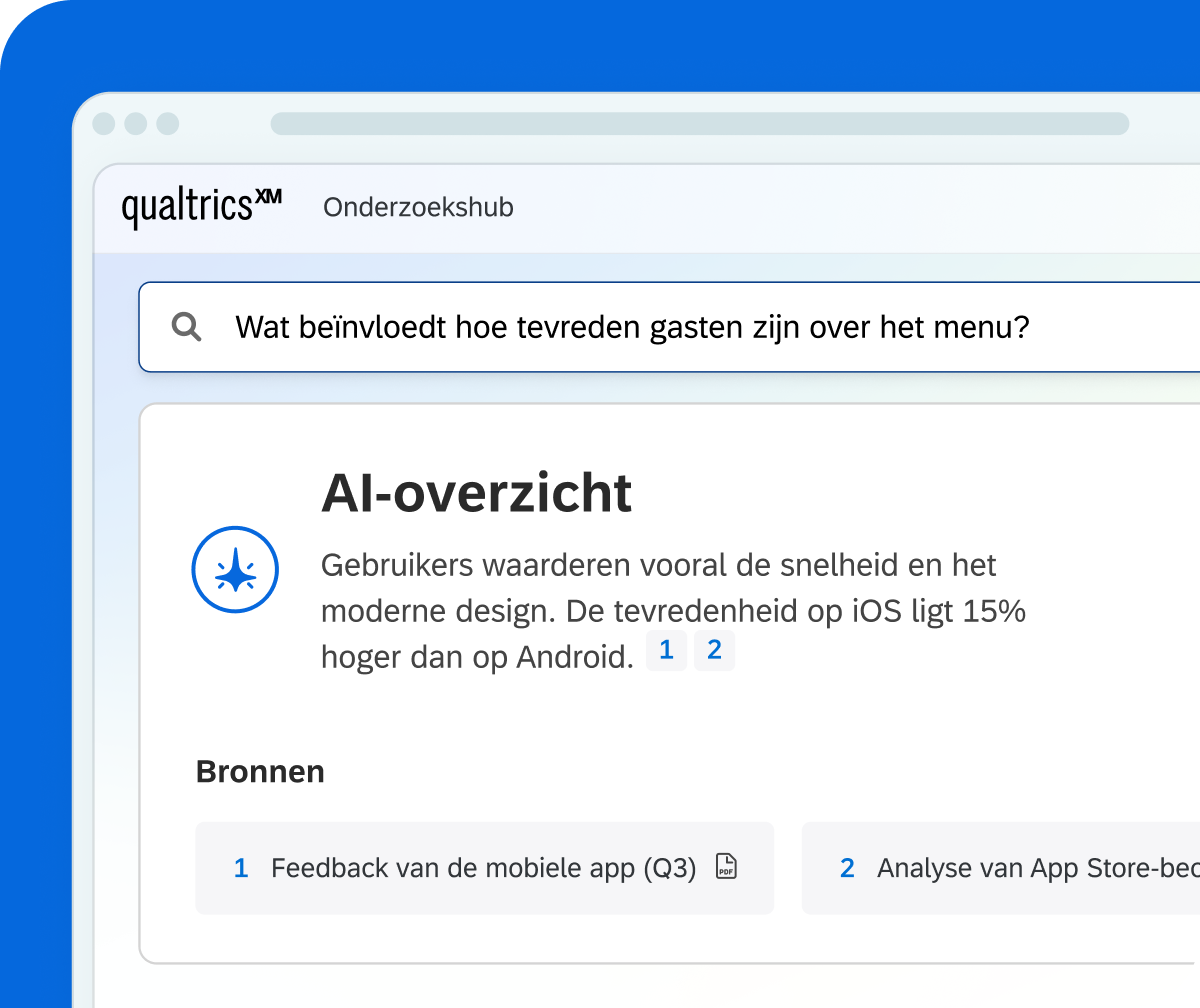Click the second gray window control dot

click(x=136, y=124)
